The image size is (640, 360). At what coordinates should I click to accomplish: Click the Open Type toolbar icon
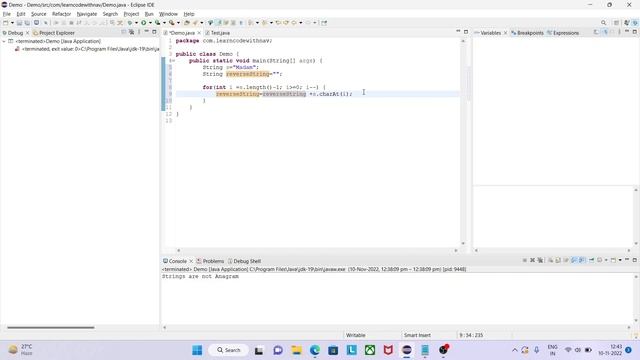coord(187,23)
